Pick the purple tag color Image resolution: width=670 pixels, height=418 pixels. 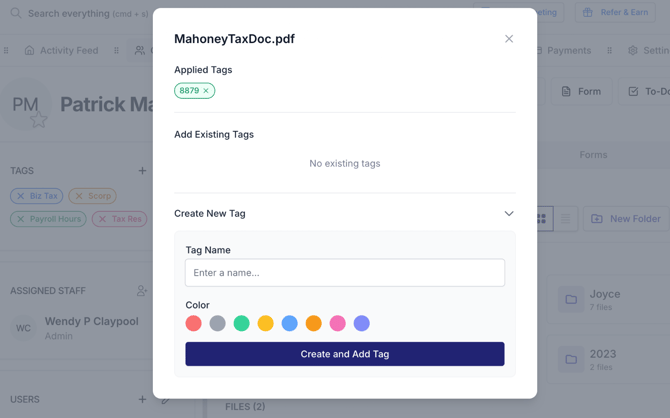[x=362, y=324]
